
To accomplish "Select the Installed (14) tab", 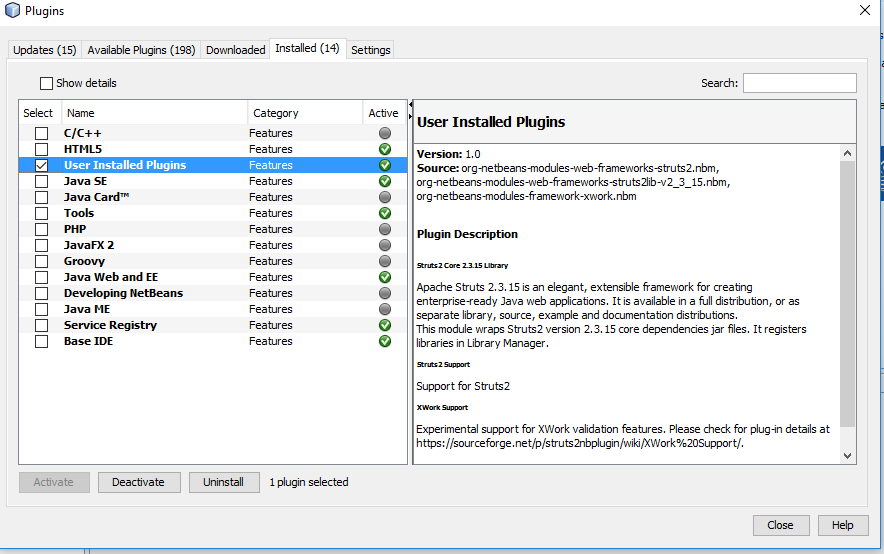I will coord(307,48).
